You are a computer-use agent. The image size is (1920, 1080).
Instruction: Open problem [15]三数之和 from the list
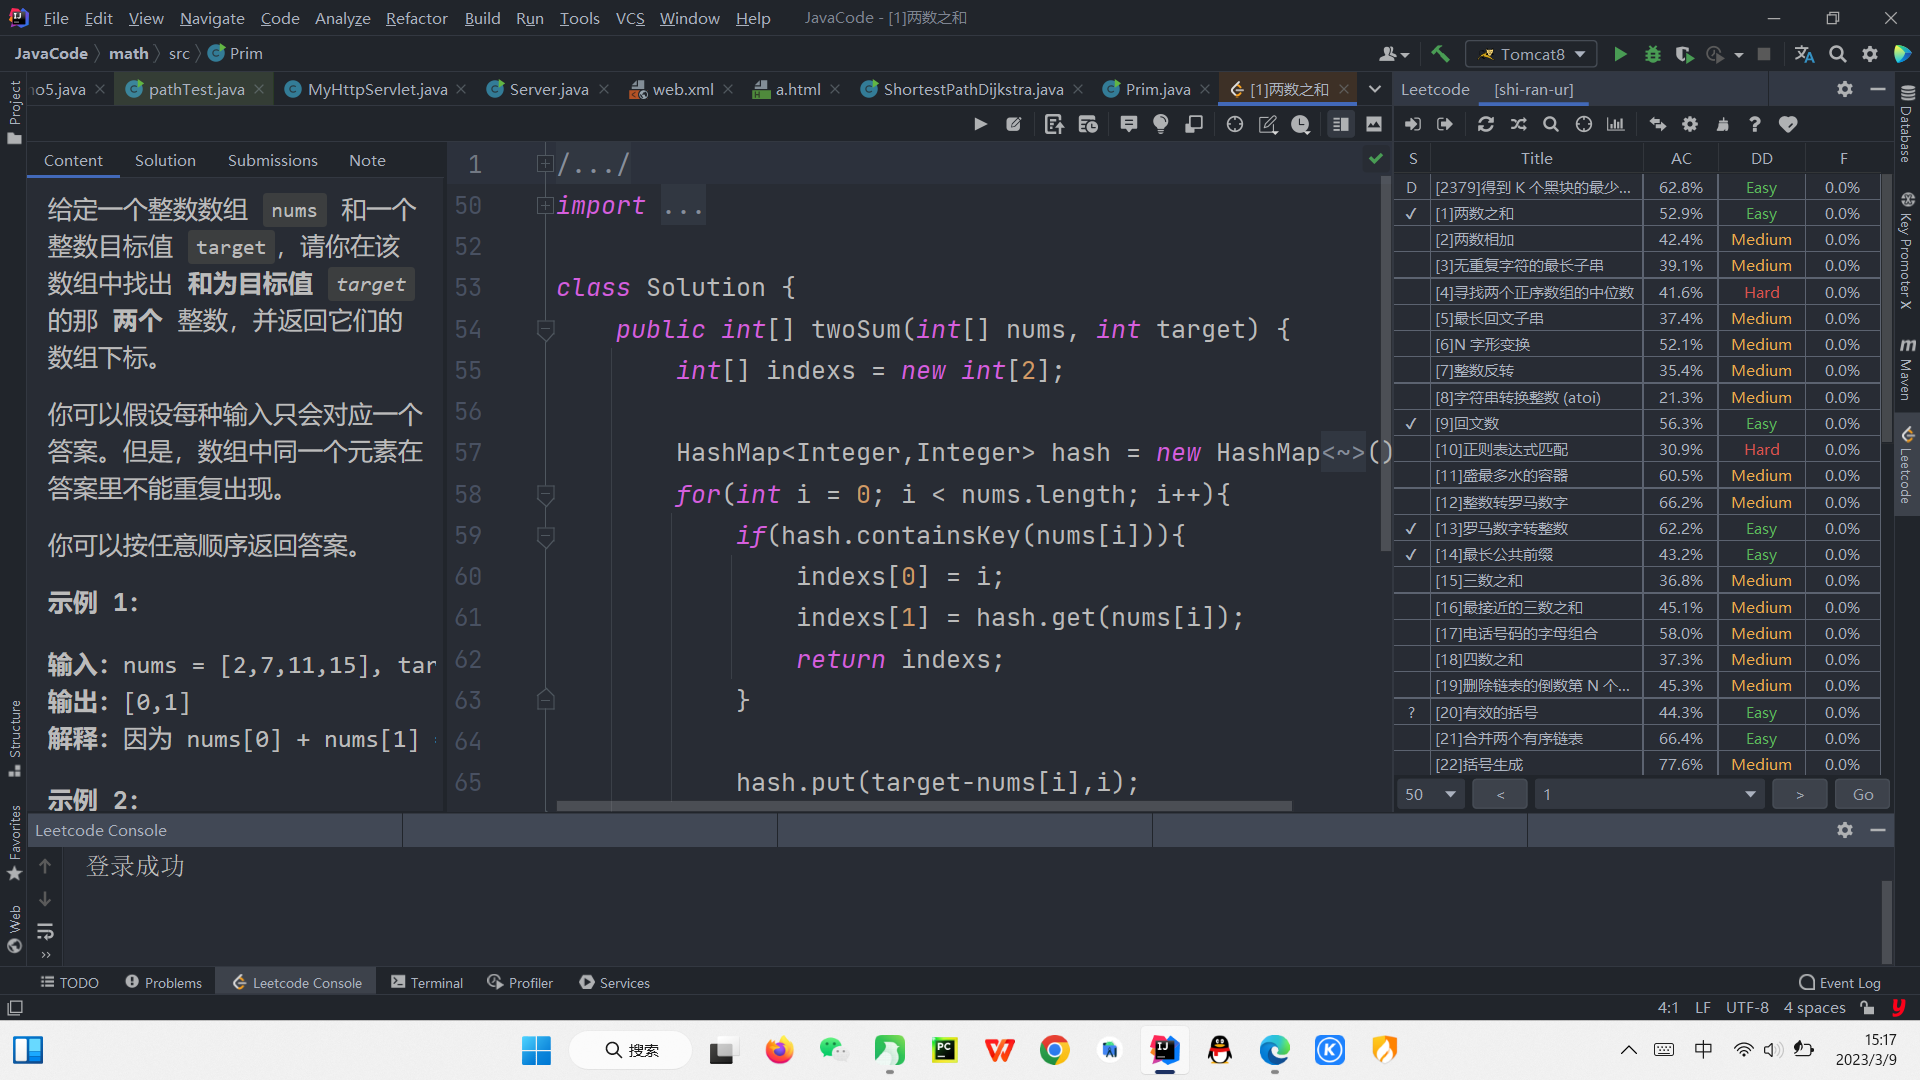1480,580
